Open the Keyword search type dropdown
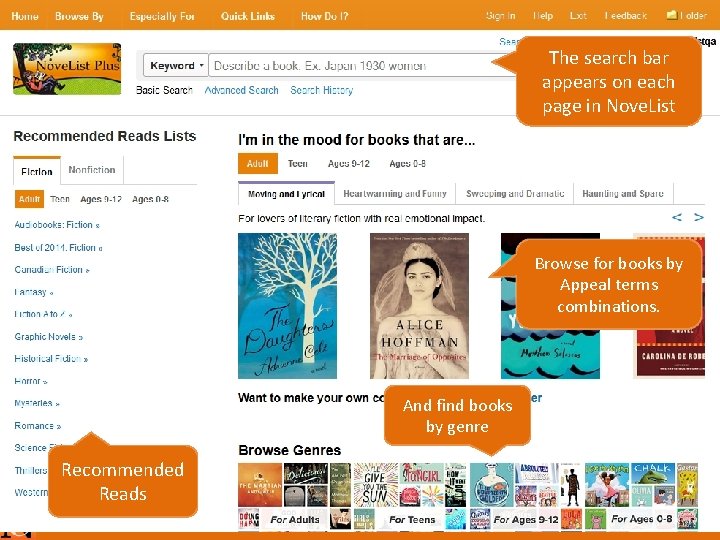The height and width of the screenshot is (540, 720). click(x=176, y=65)
